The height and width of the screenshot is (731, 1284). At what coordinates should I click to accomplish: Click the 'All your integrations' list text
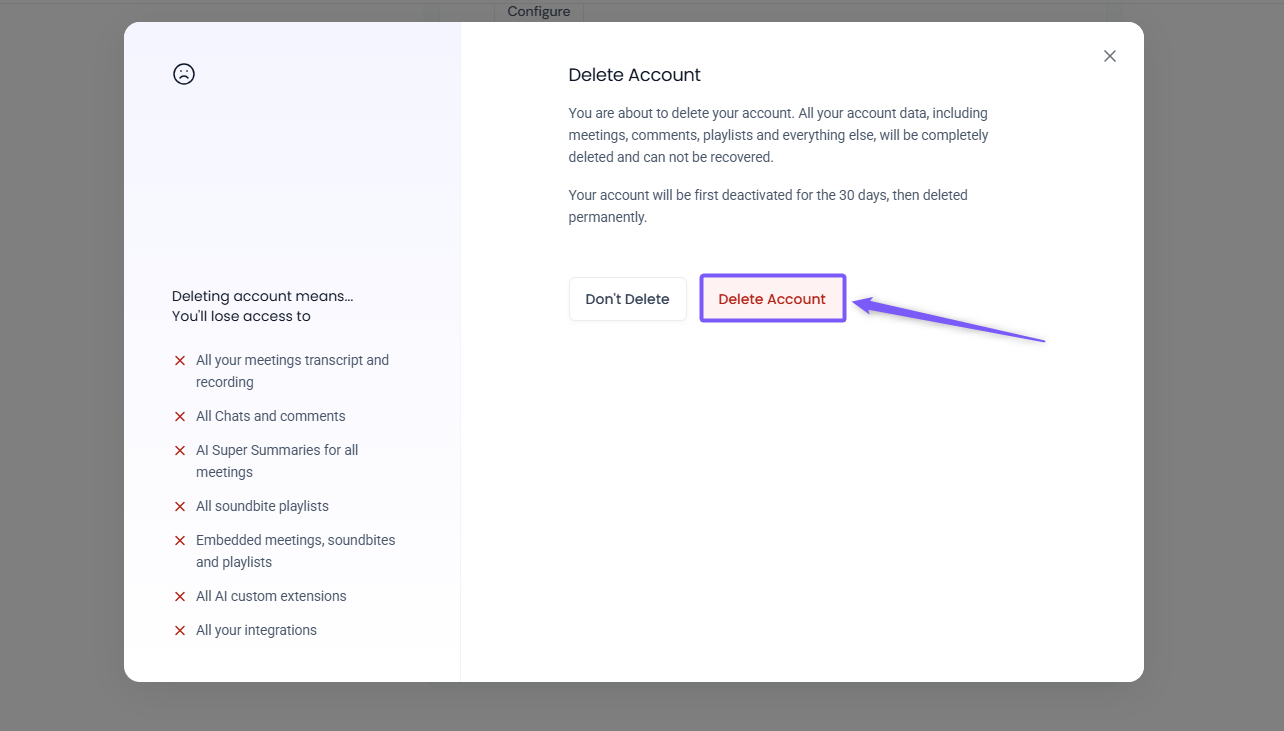tap(256, 630)
